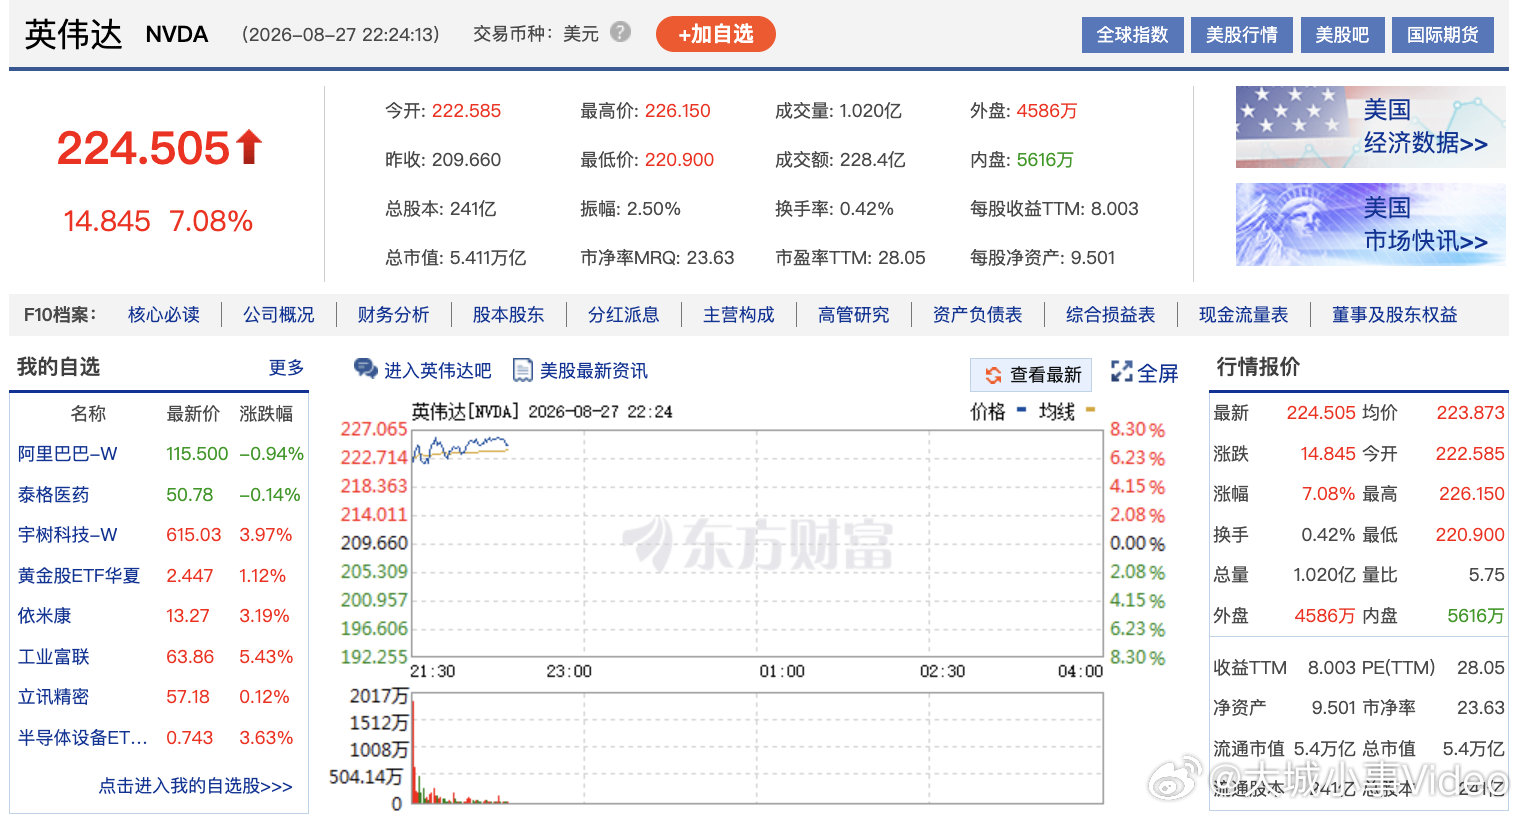
Task: Open the 综合损益表 tab
Action: [x=1111, y=315]
